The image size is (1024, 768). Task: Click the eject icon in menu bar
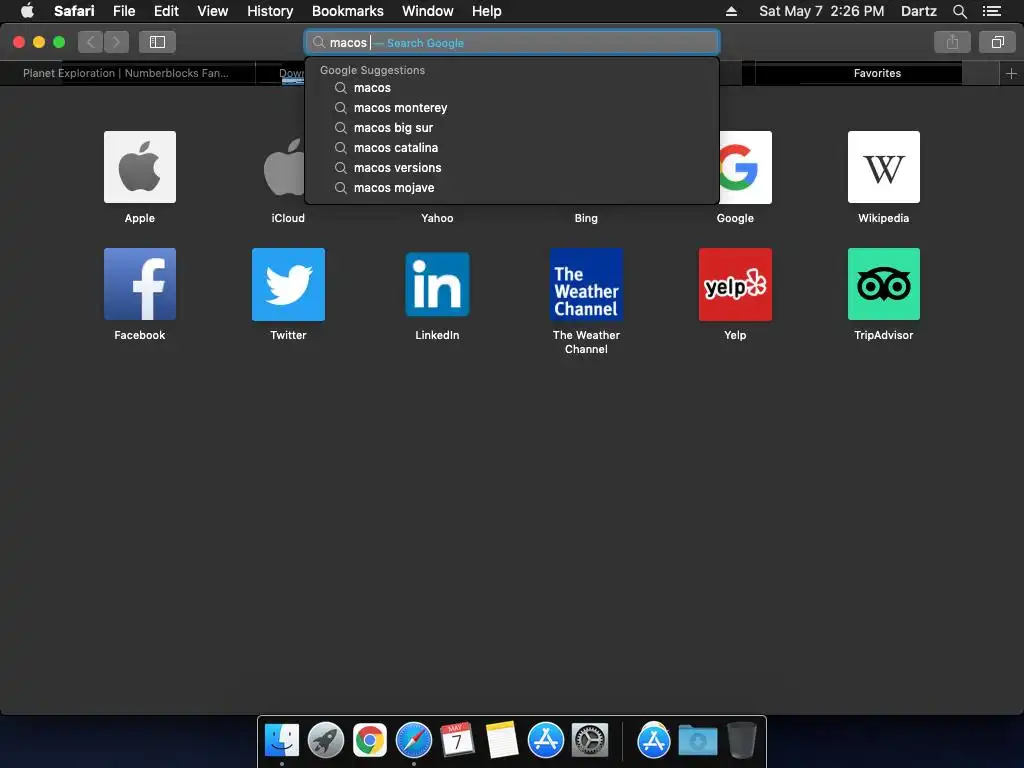(731, 11)
